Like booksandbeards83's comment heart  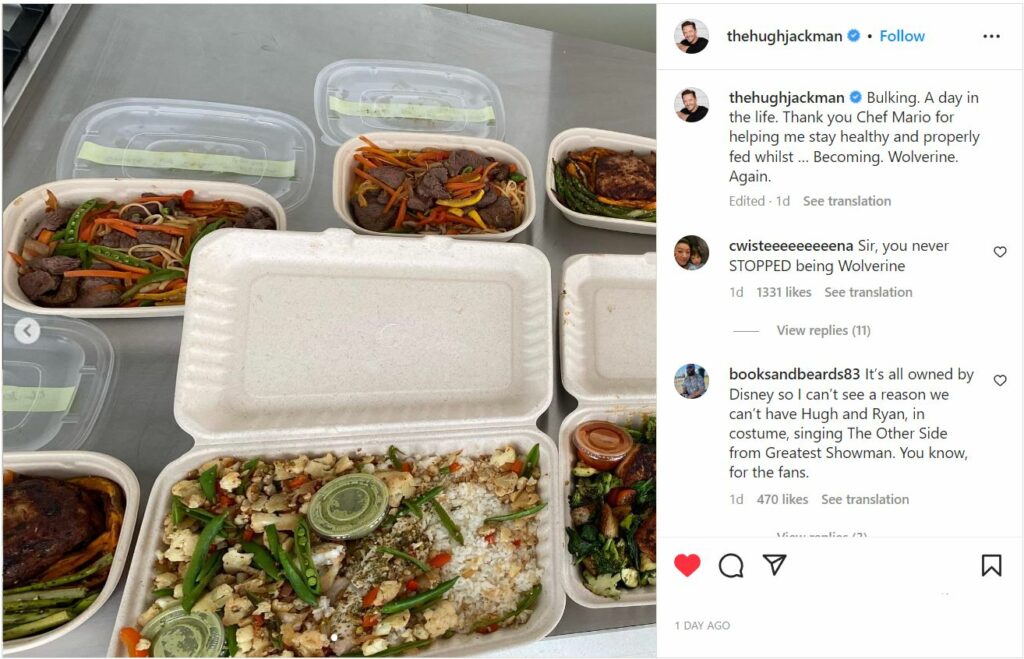(x=1000, y=380)
